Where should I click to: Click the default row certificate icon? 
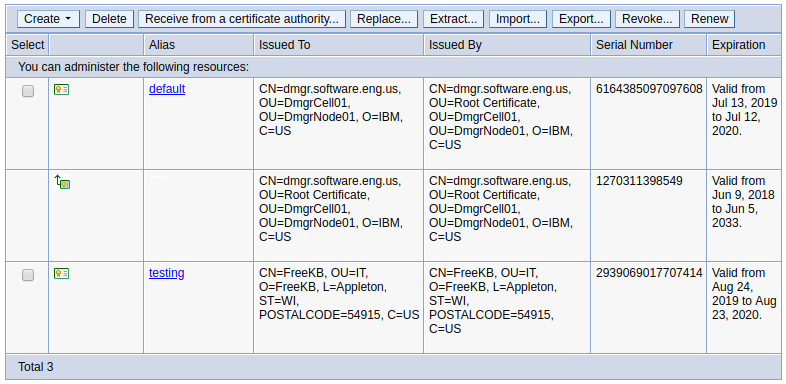point(62,89)
